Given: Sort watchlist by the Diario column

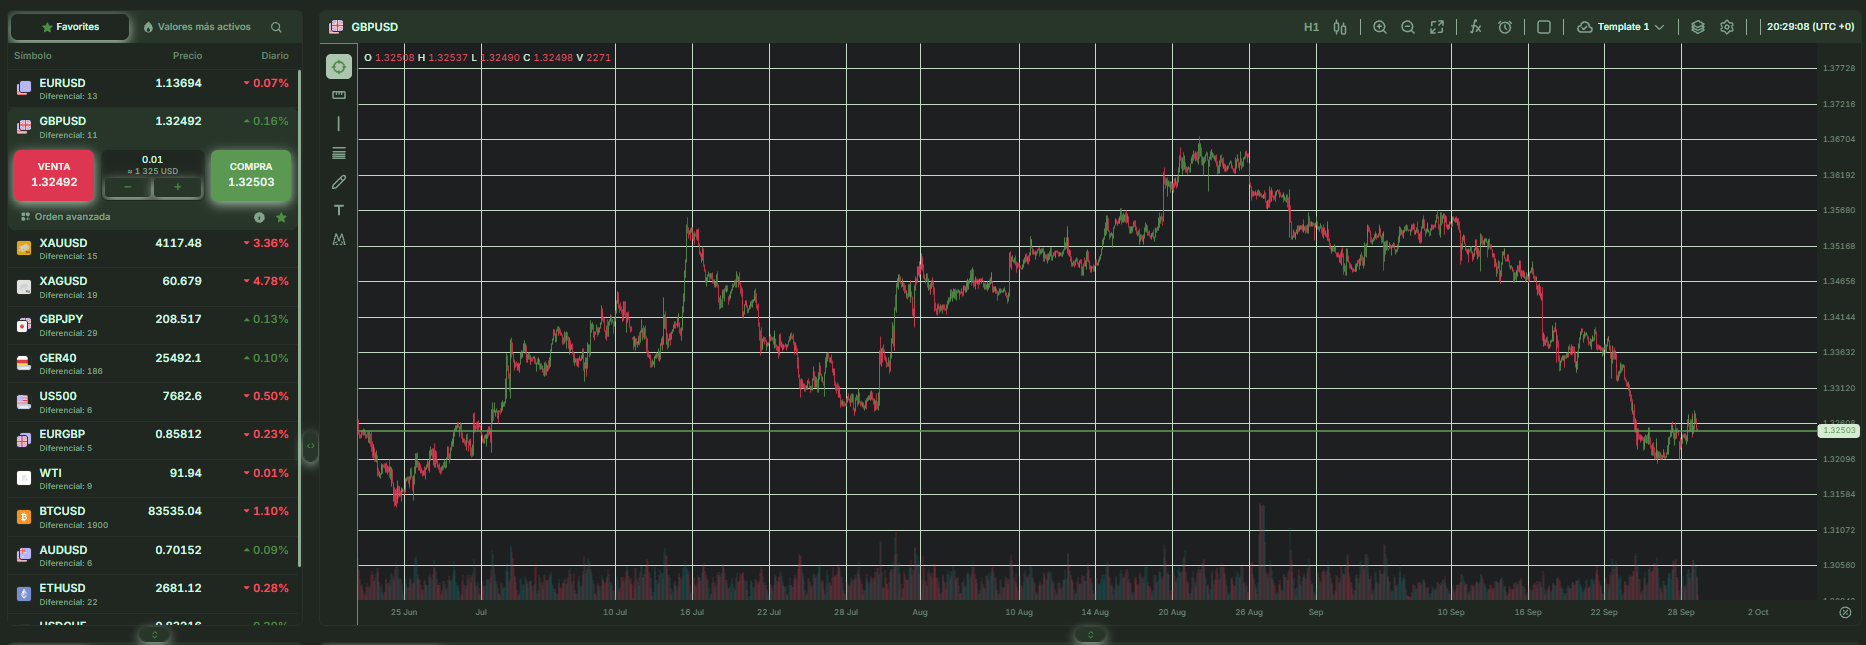Looking at the screenshot, I should (275, 56).
